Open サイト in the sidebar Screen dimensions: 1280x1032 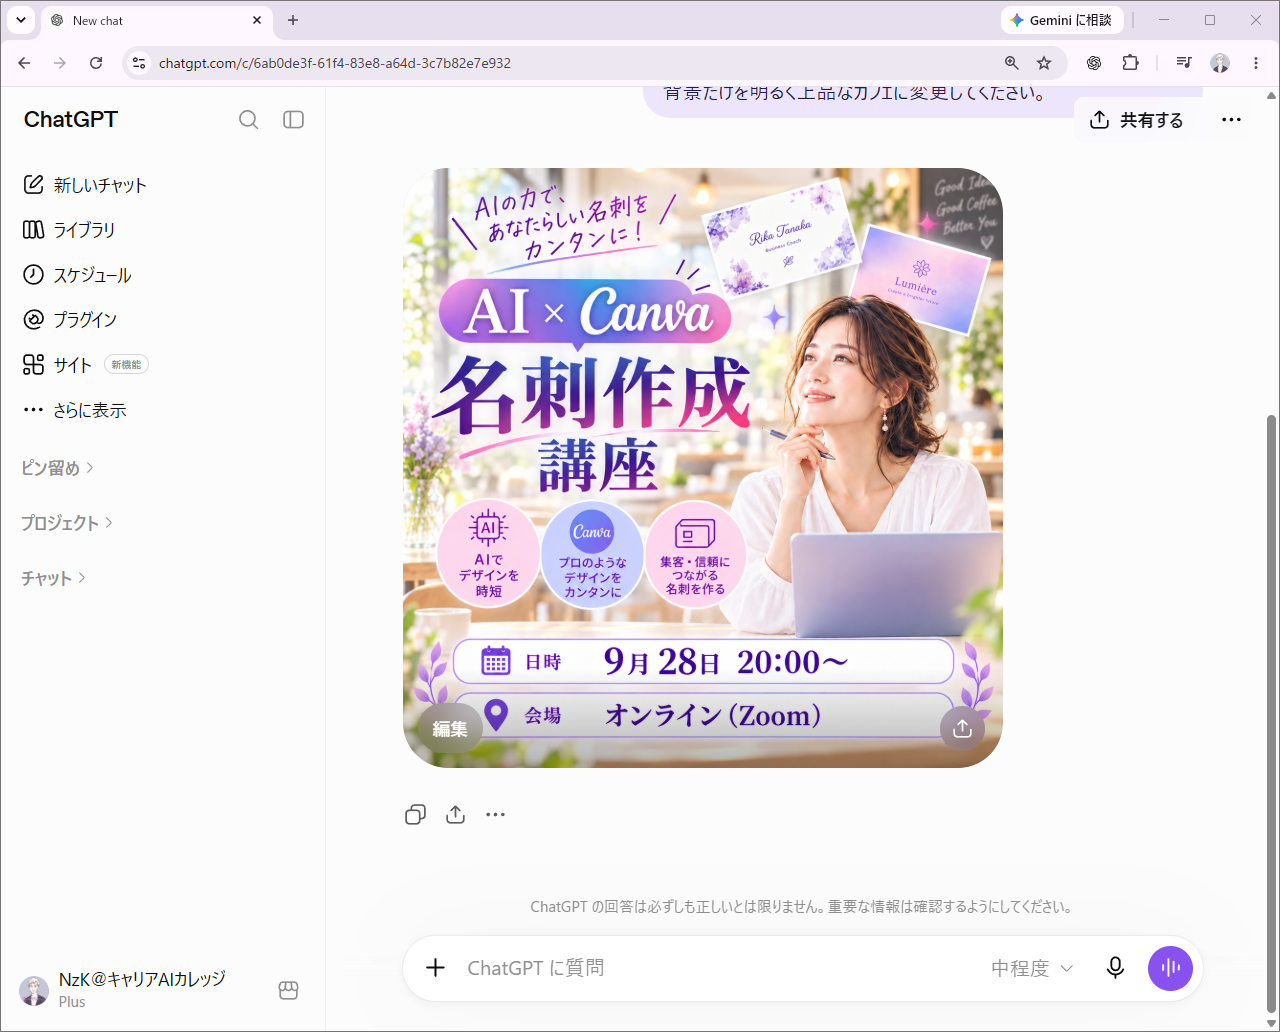click(58, 365)
